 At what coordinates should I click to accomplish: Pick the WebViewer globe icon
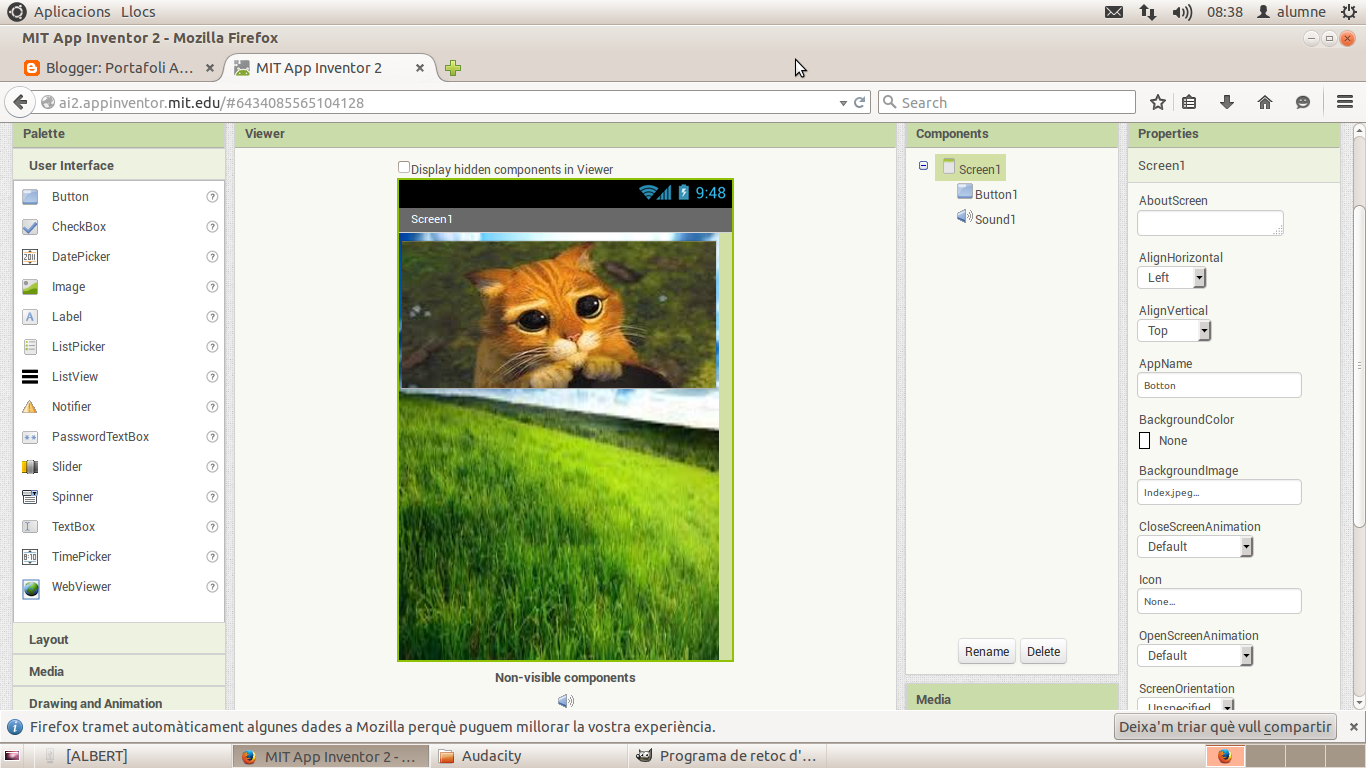[30, 588]
